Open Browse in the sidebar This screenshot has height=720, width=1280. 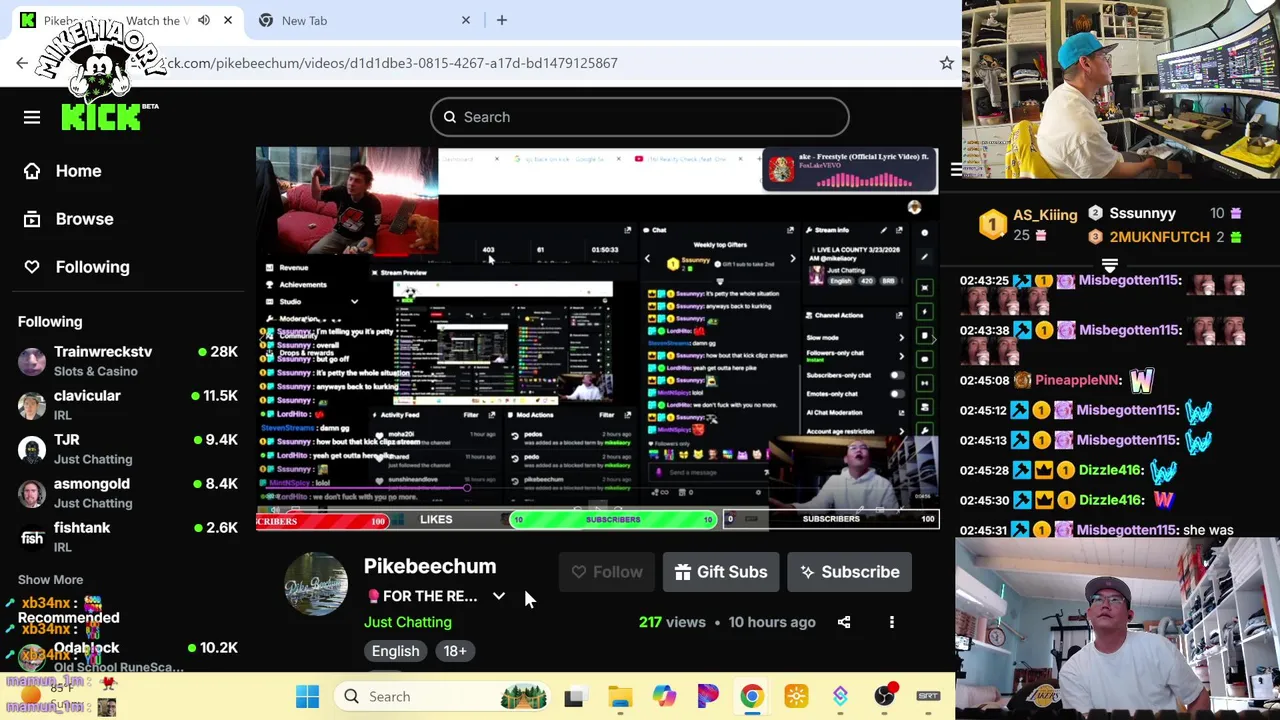click(x=84, y=219)
